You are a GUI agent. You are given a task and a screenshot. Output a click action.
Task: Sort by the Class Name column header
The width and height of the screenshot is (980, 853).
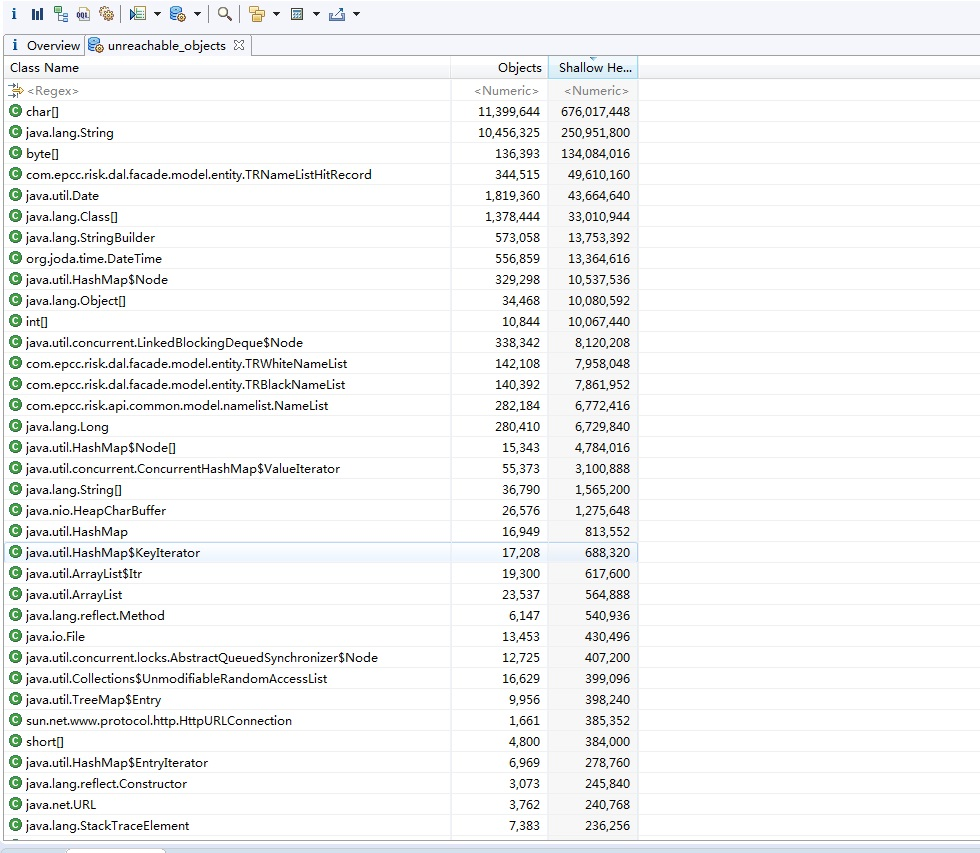[227, 67]
